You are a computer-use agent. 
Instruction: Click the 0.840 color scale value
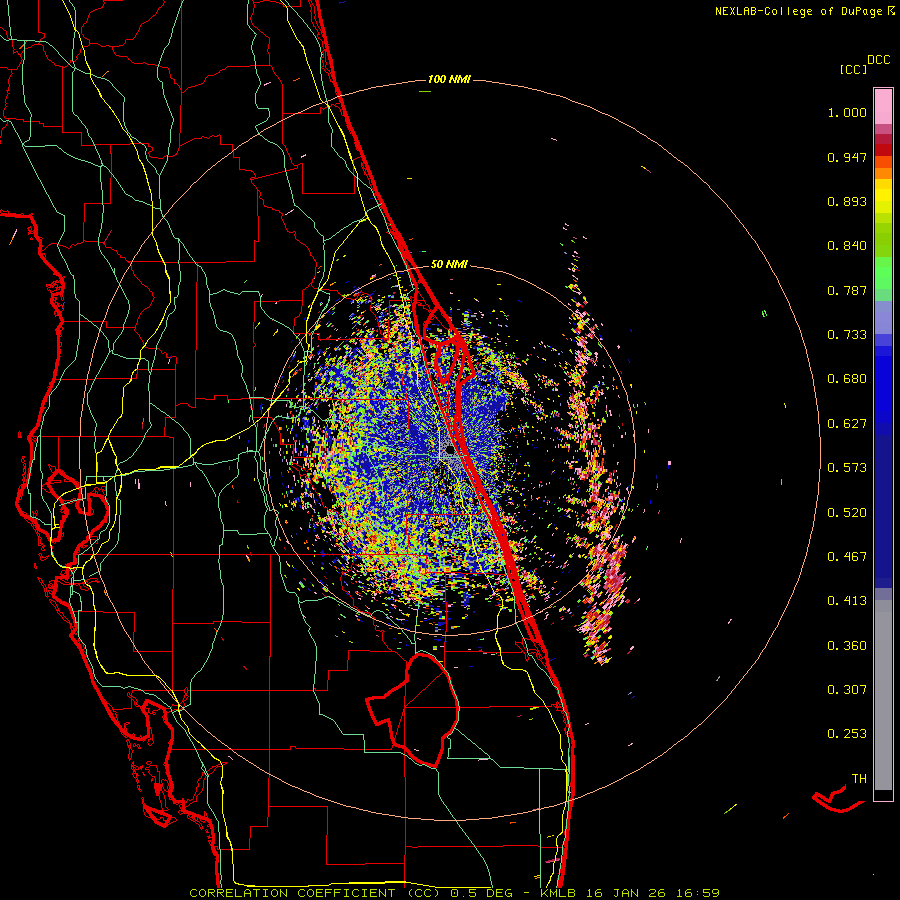(847, 246)
